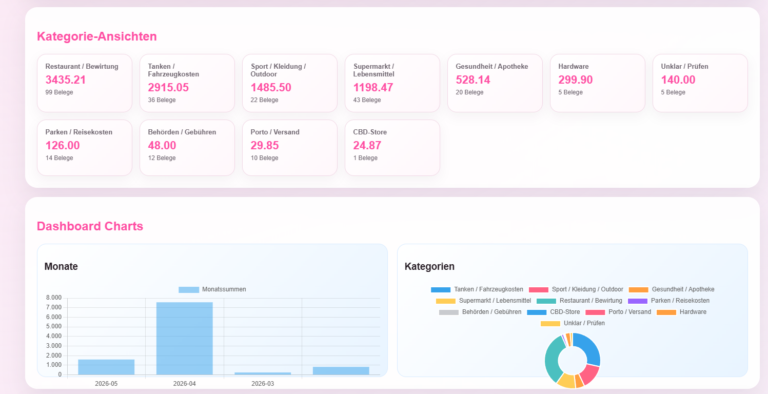
Task: Toggle Gesundheit / Apotheke legend entry
Action: coord(672,290)
